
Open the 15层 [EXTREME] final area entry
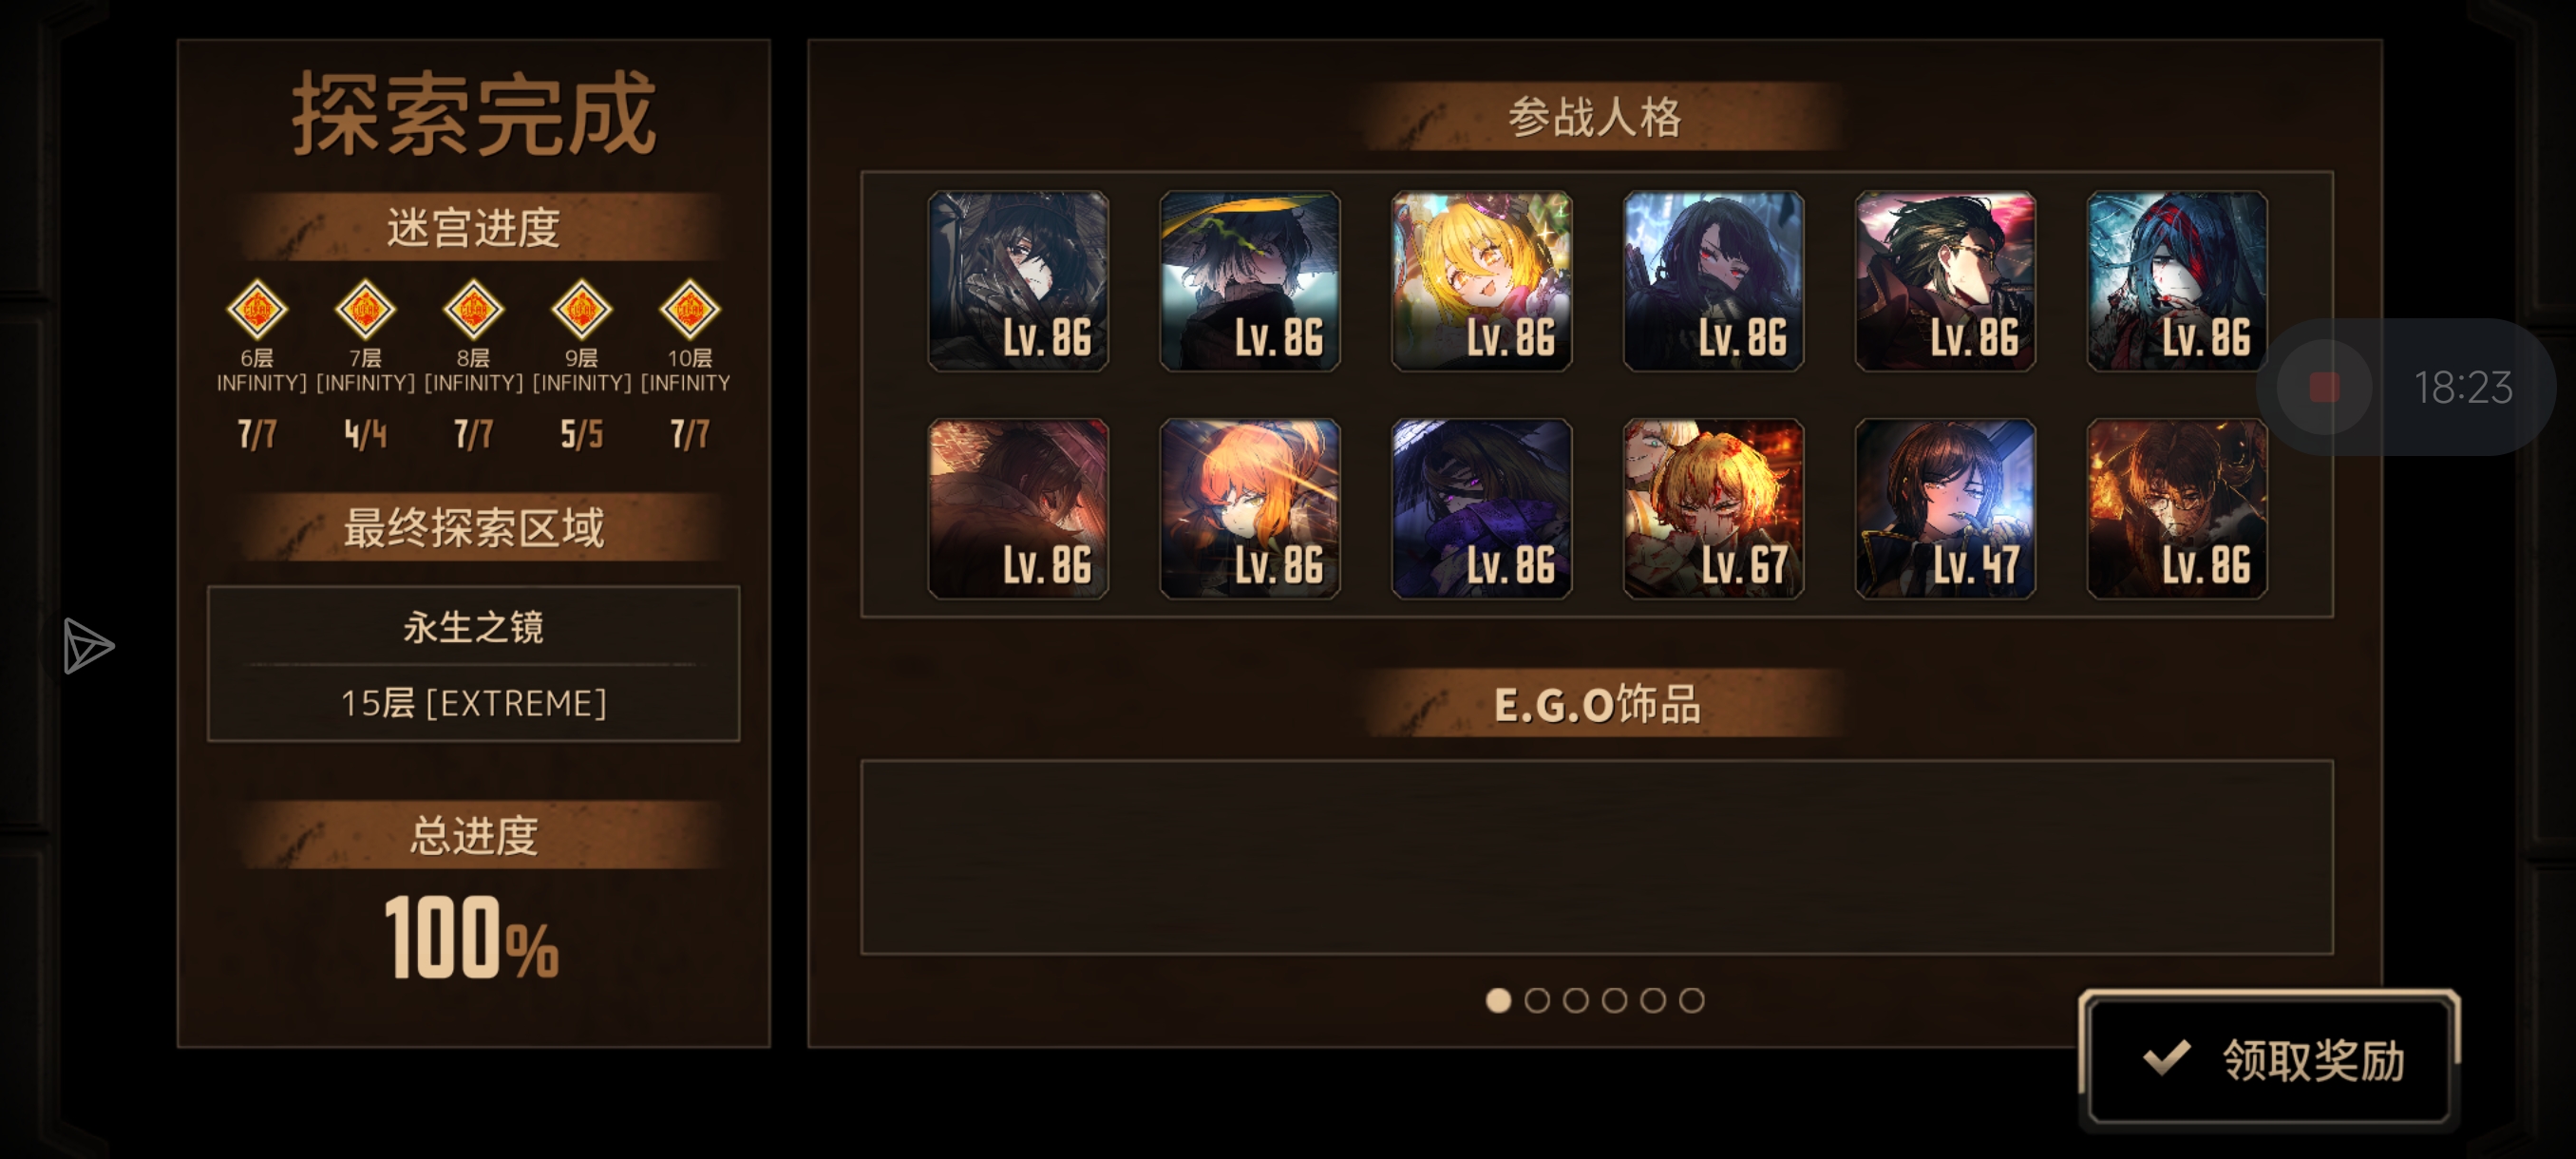473,703
